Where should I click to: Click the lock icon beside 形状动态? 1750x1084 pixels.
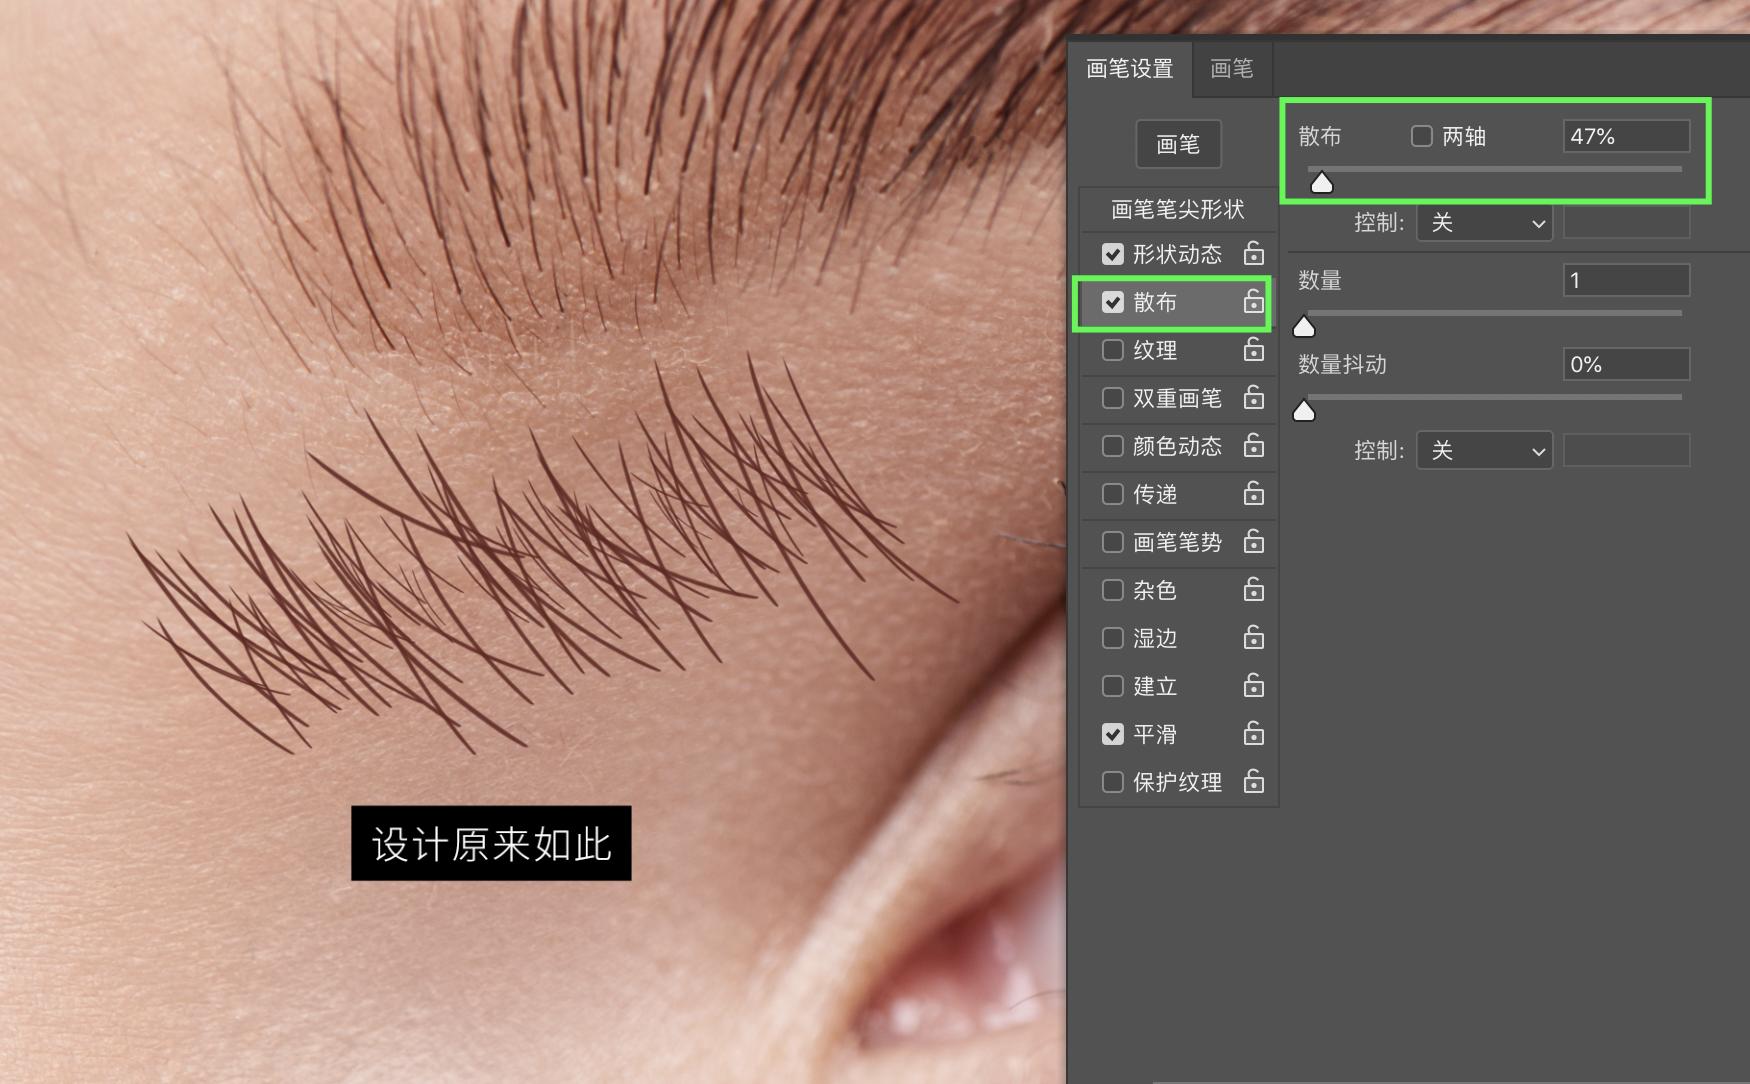pos(1253,253)
